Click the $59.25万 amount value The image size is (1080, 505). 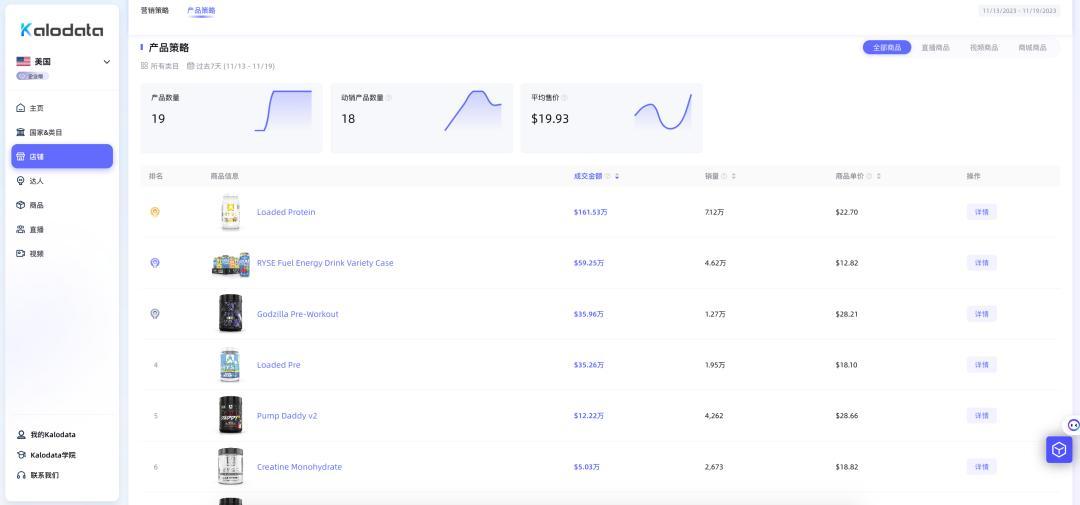coord(589,263)
